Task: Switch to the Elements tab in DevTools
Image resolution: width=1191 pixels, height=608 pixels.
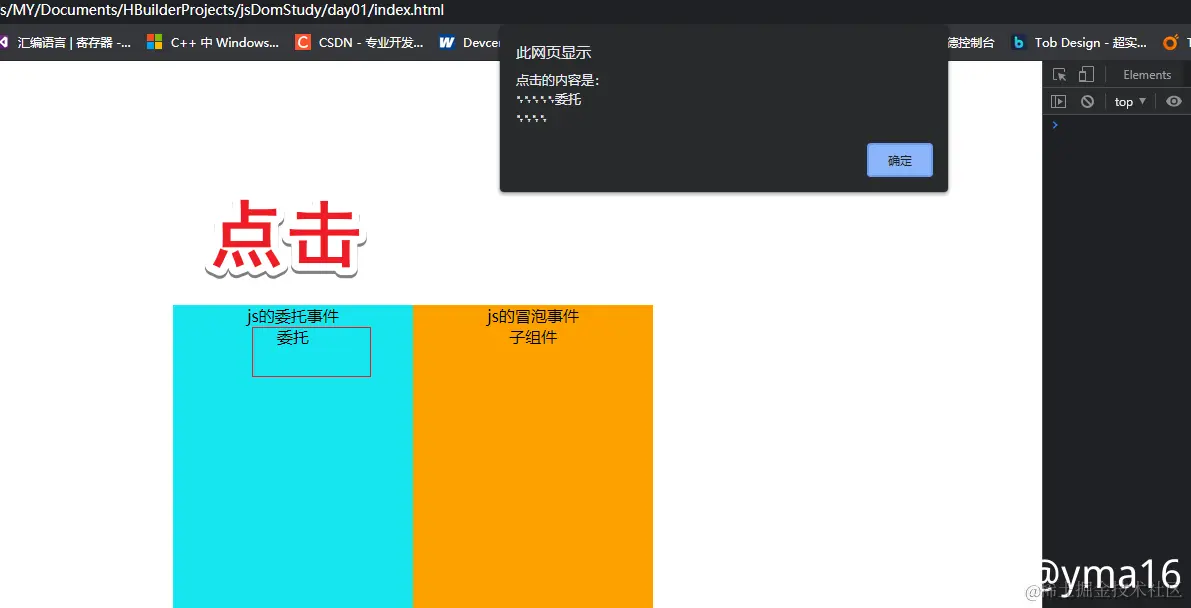Action: click(x=1147, y=74)
